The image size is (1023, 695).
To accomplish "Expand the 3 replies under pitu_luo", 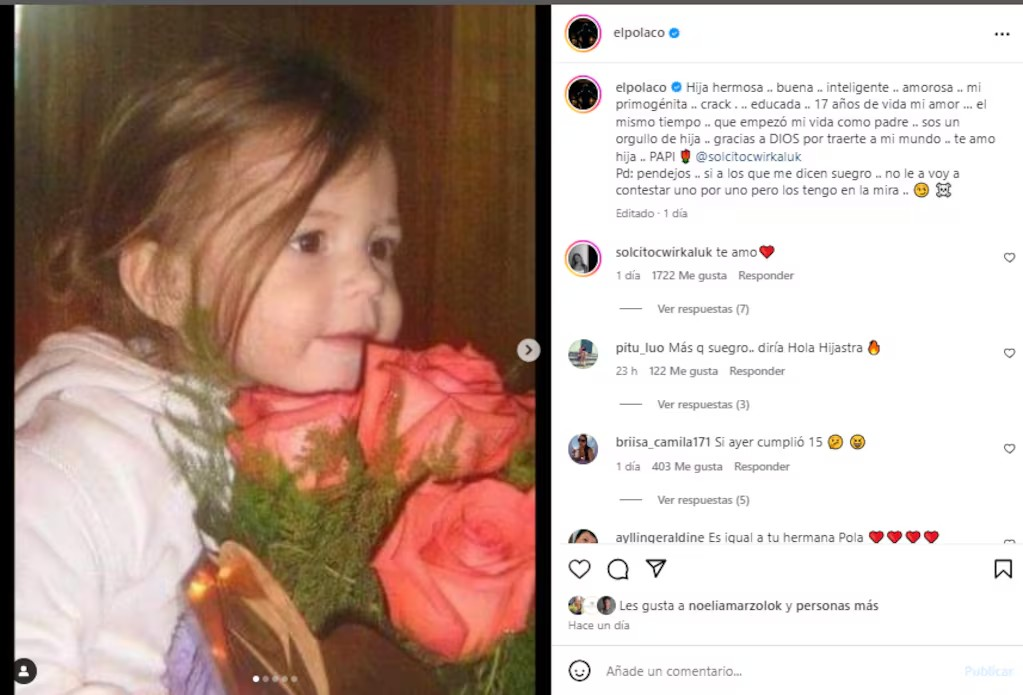I will click(702, 405).
